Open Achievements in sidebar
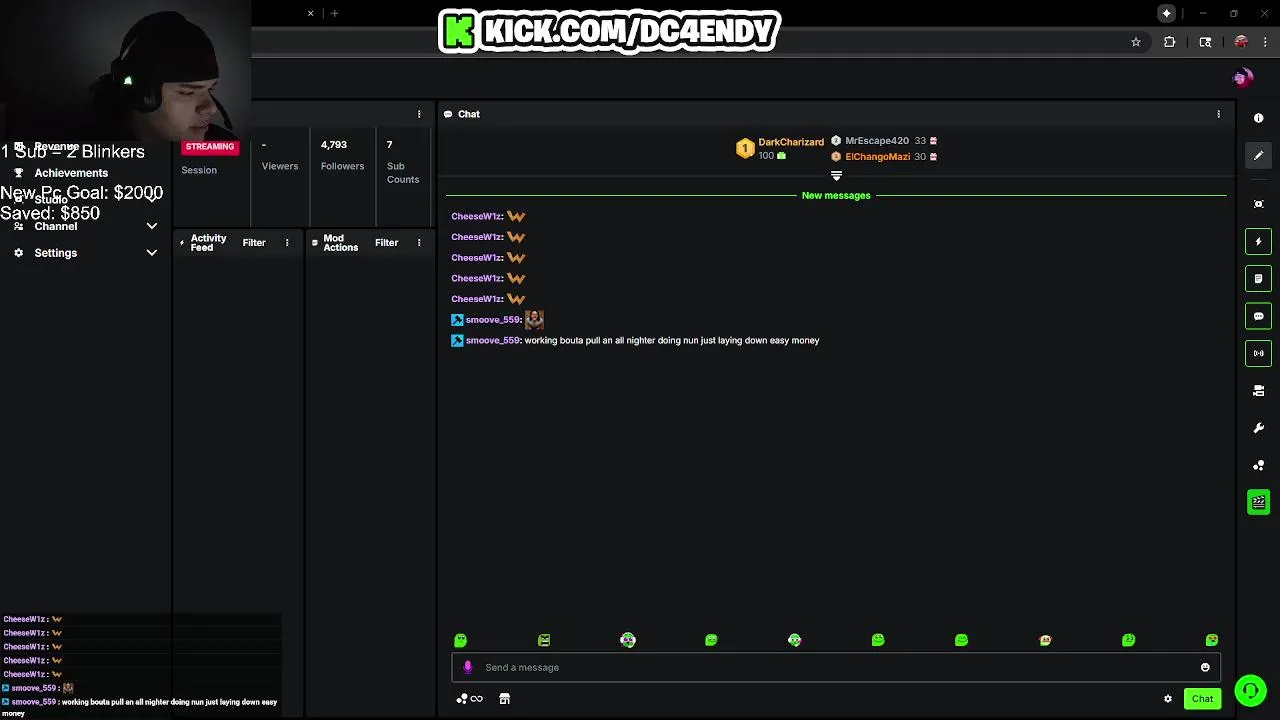The image size is (1280, 720). tap(71, 173)
